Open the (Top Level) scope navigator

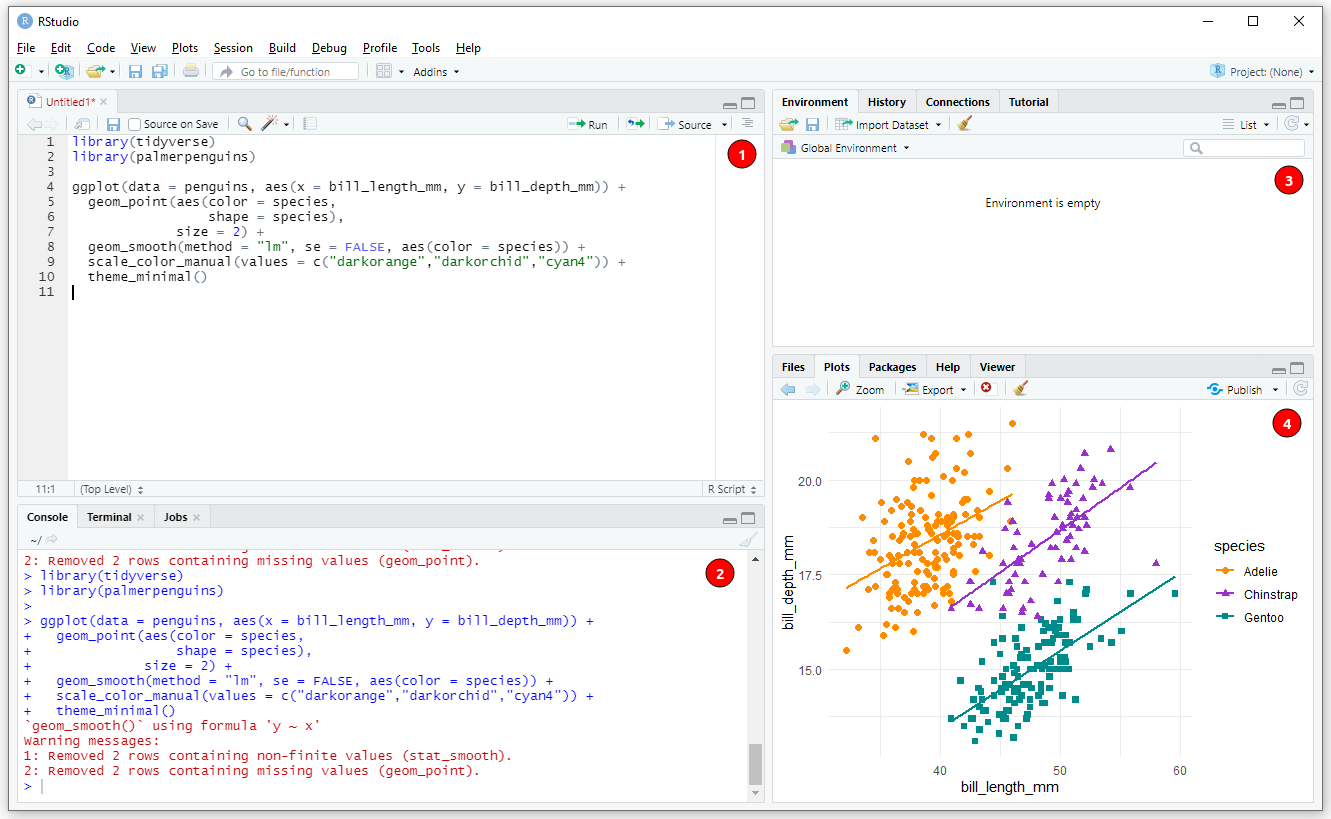(x=111, y=489)
